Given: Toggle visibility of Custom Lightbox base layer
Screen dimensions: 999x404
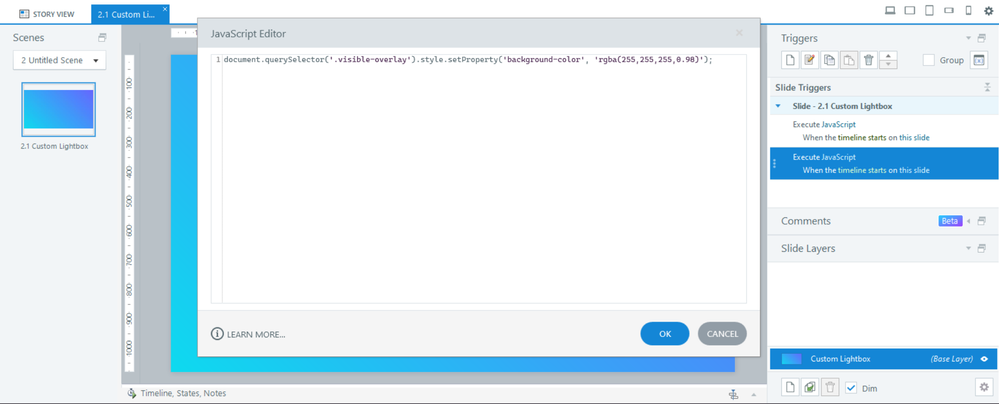Looking at the screenshot, I should coord(985,359).
